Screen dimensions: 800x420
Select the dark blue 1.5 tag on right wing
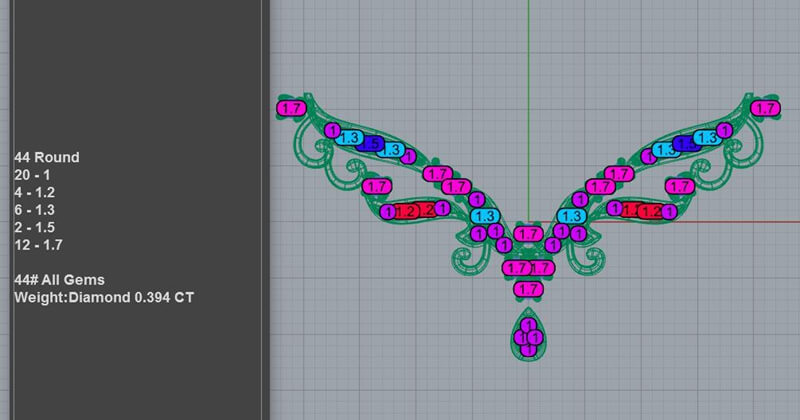tap(686, 144)
